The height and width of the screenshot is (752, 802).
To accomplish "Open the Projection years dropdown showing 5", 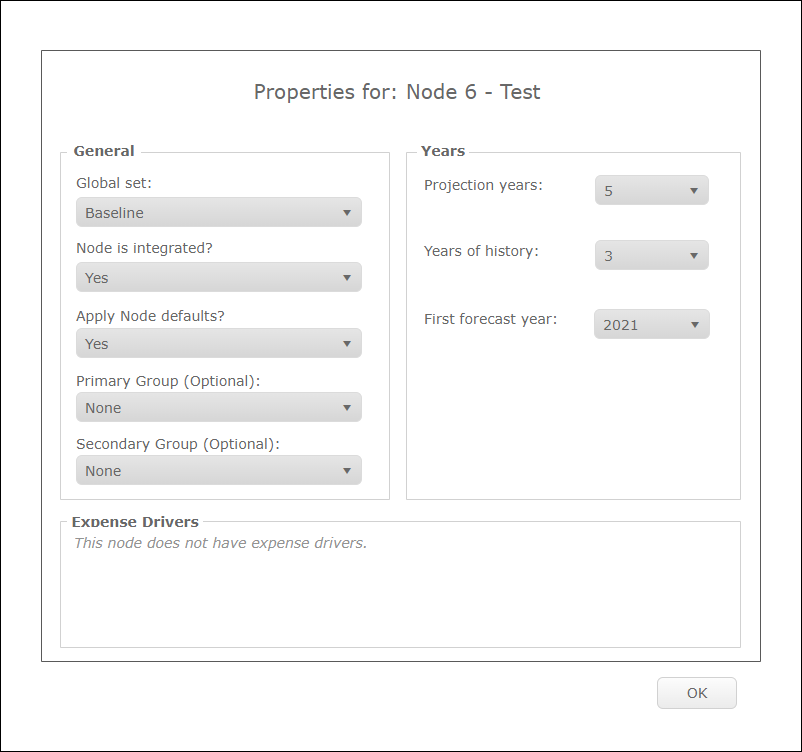I will coord(651,191).
